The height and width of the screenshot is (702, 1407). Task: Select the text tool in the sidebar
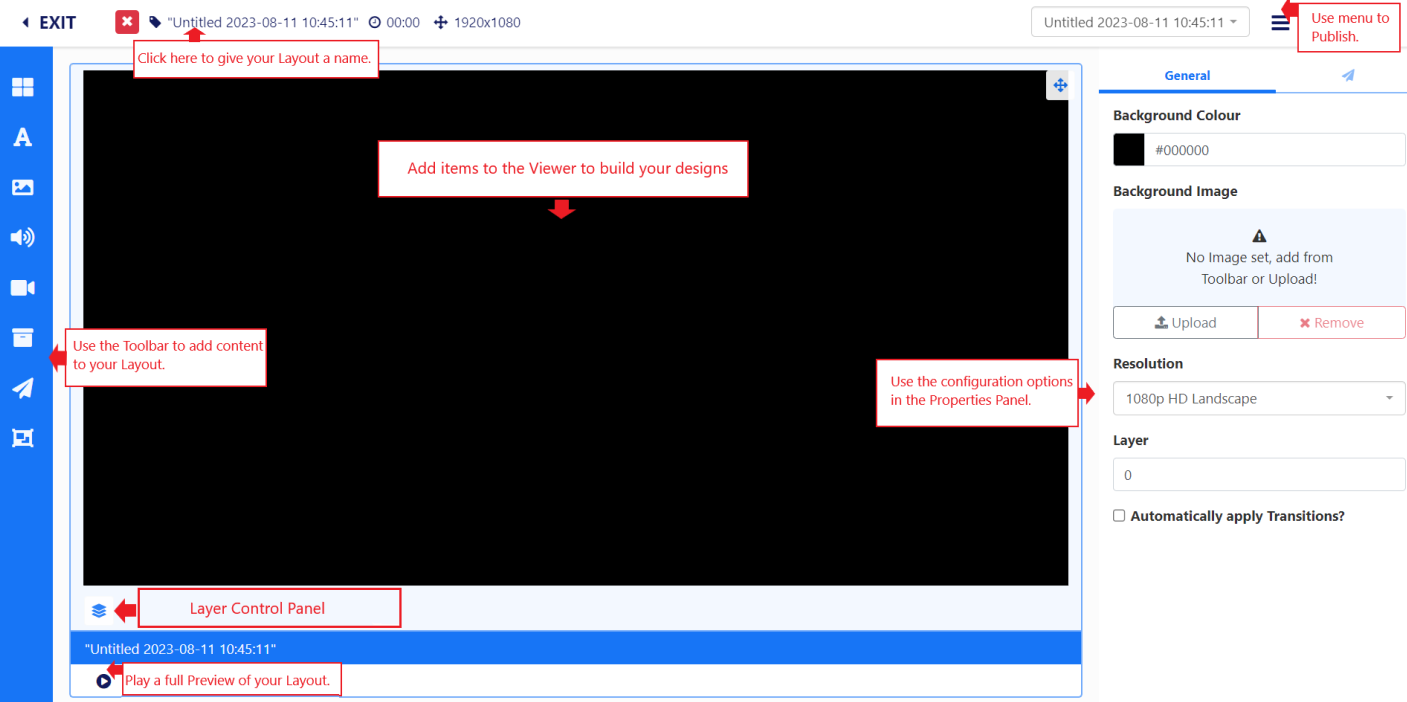(x=22, y=138)
